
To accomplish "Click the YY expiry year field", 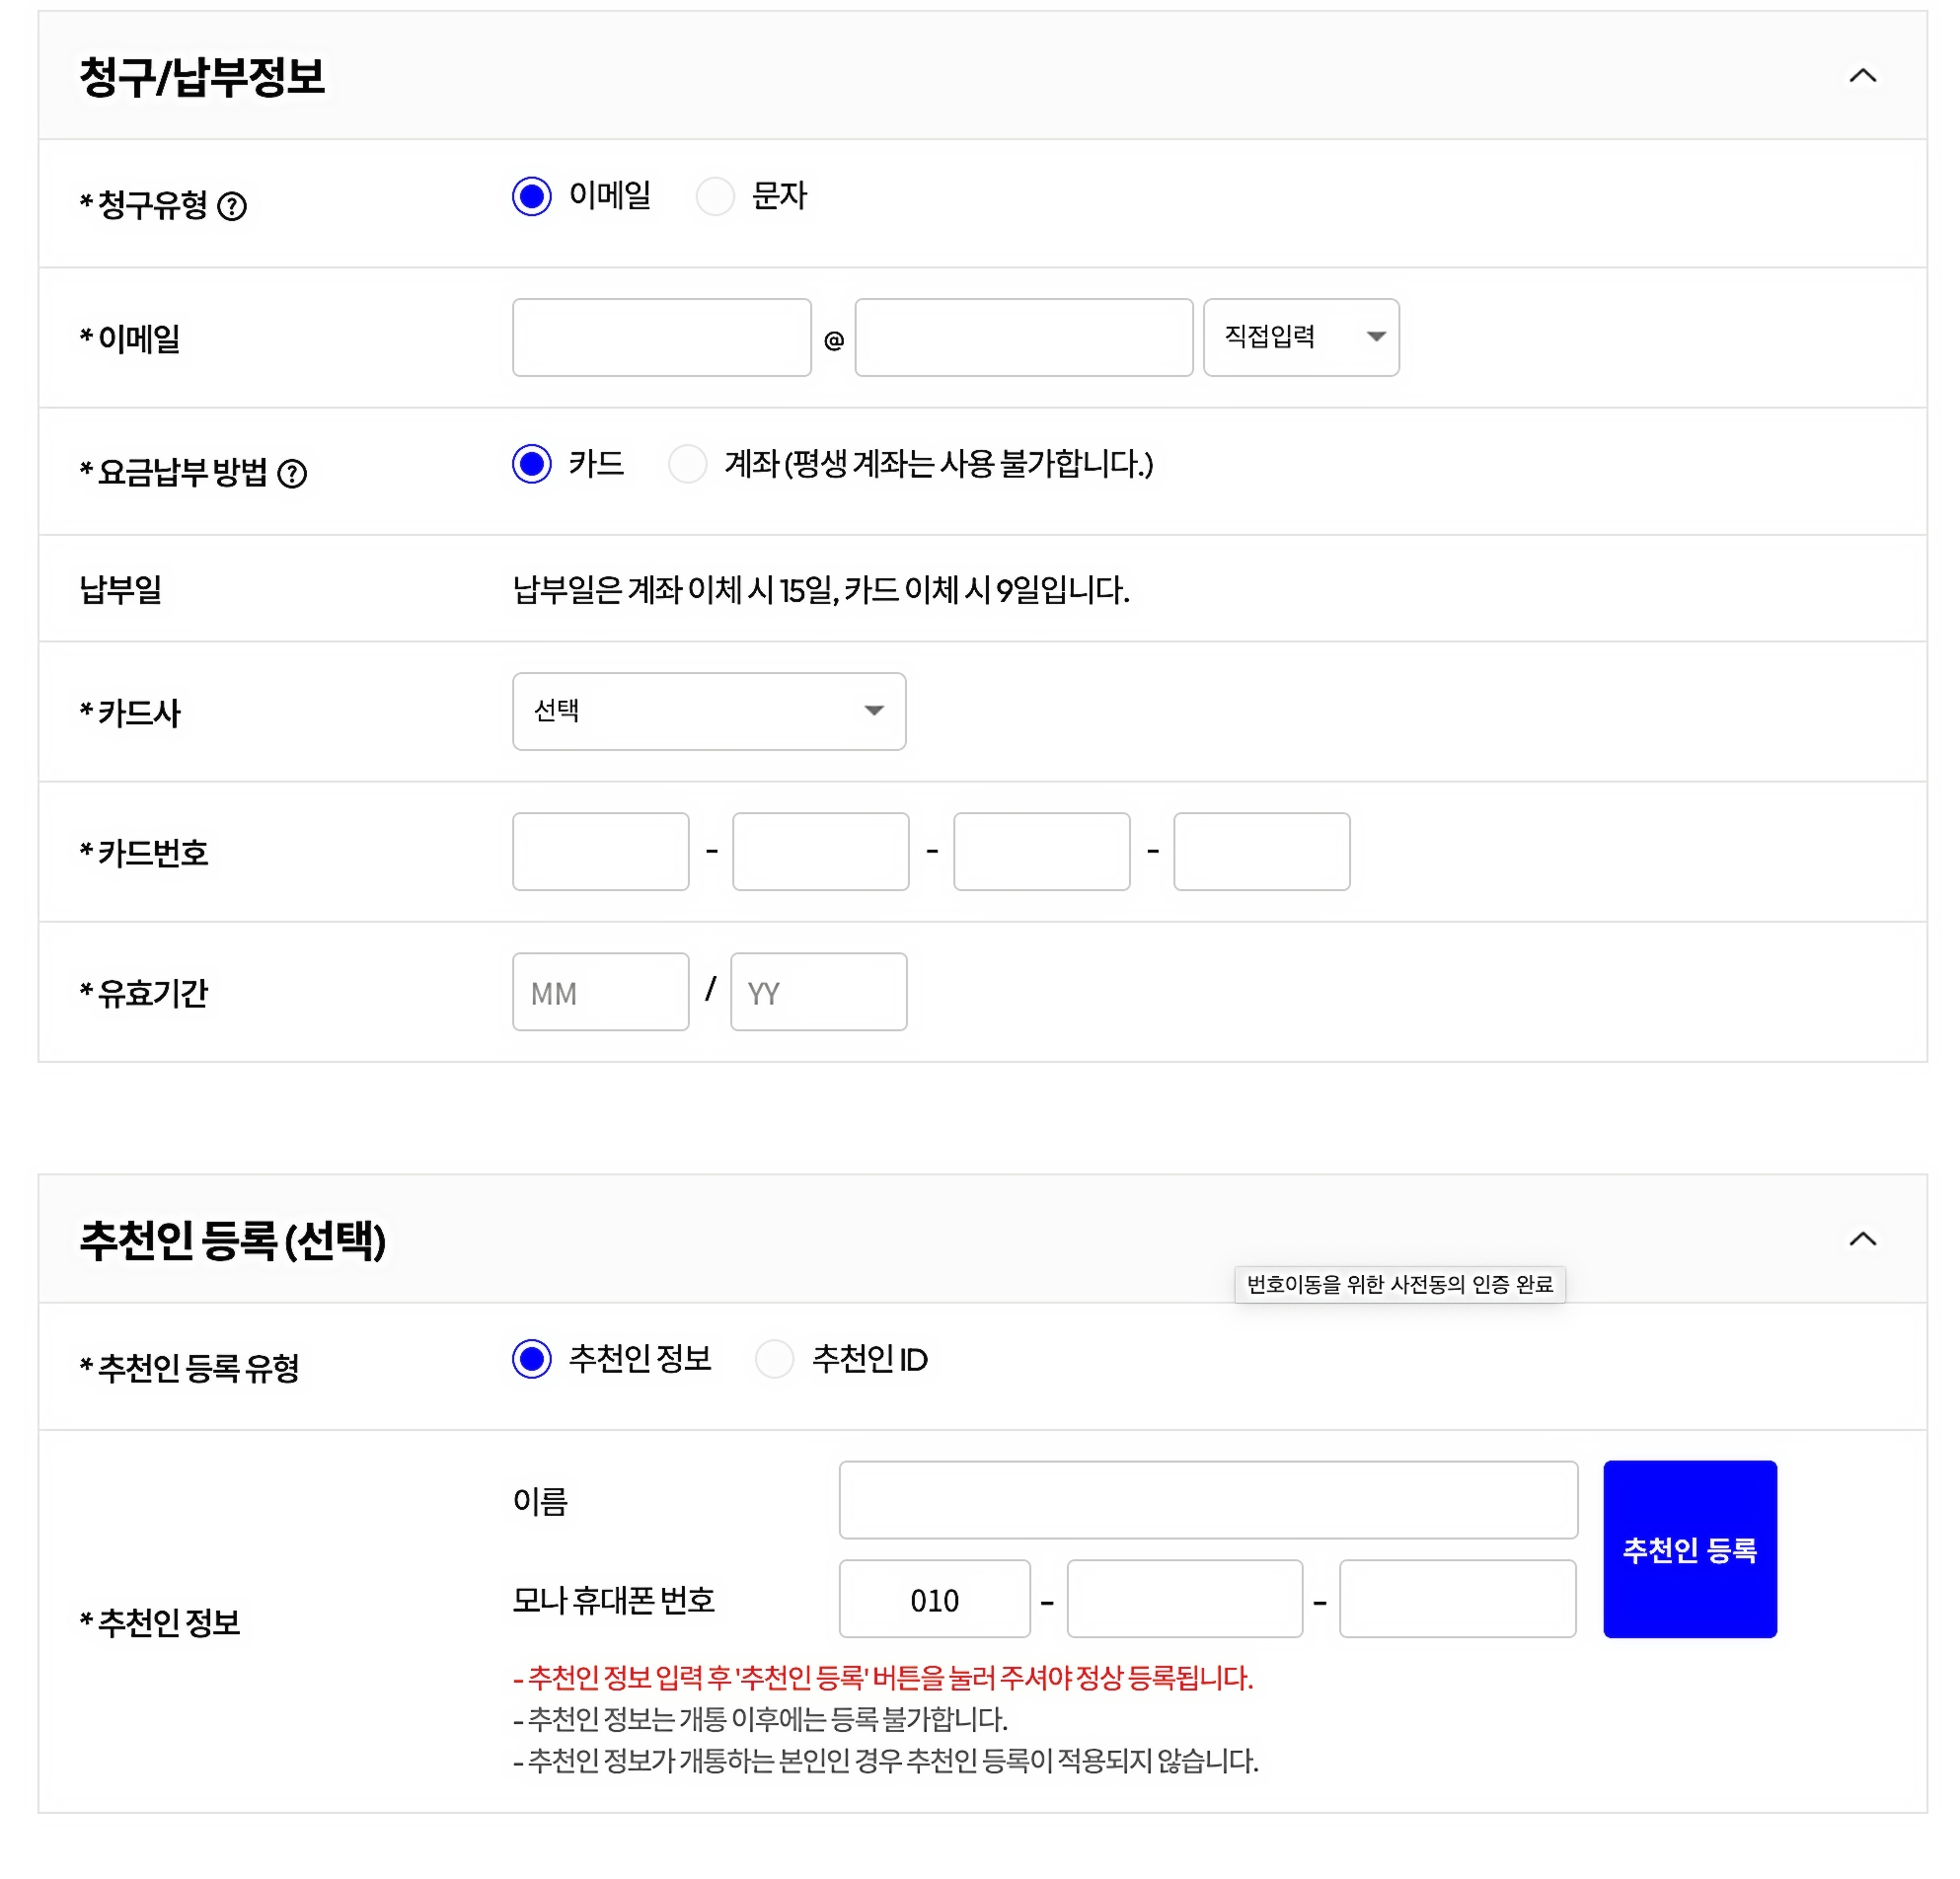I will point(818,991).
